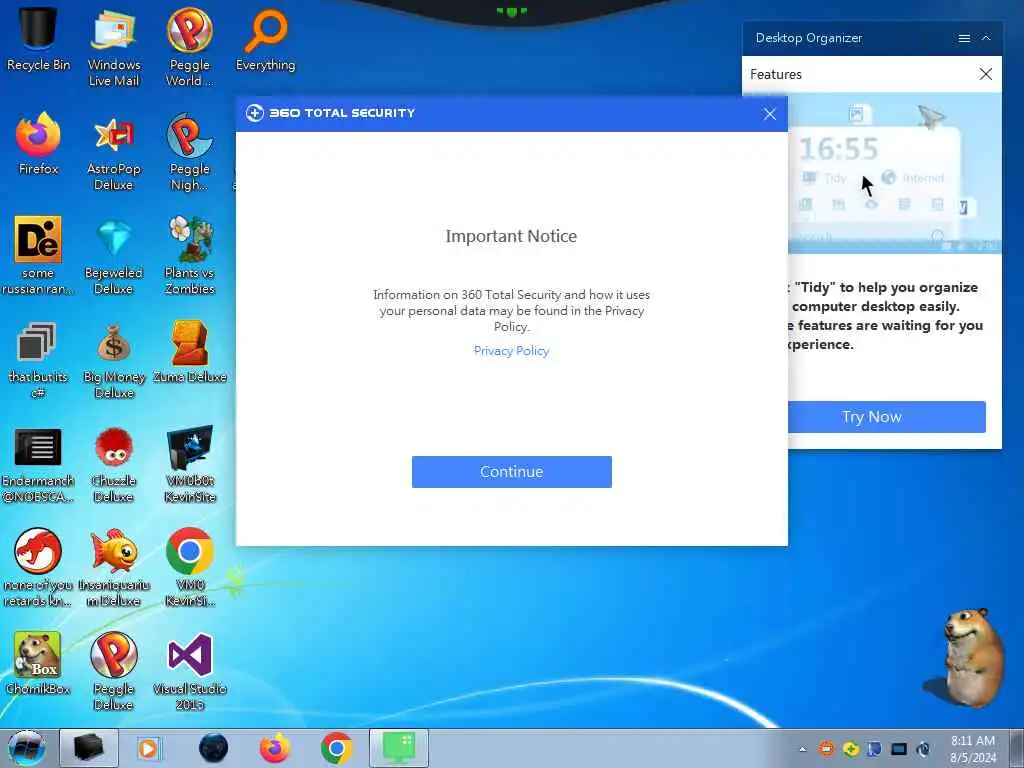Screen dimensions: 1024x768
Task: Open the black box taskbar program
Action: [x=89, y=748]
